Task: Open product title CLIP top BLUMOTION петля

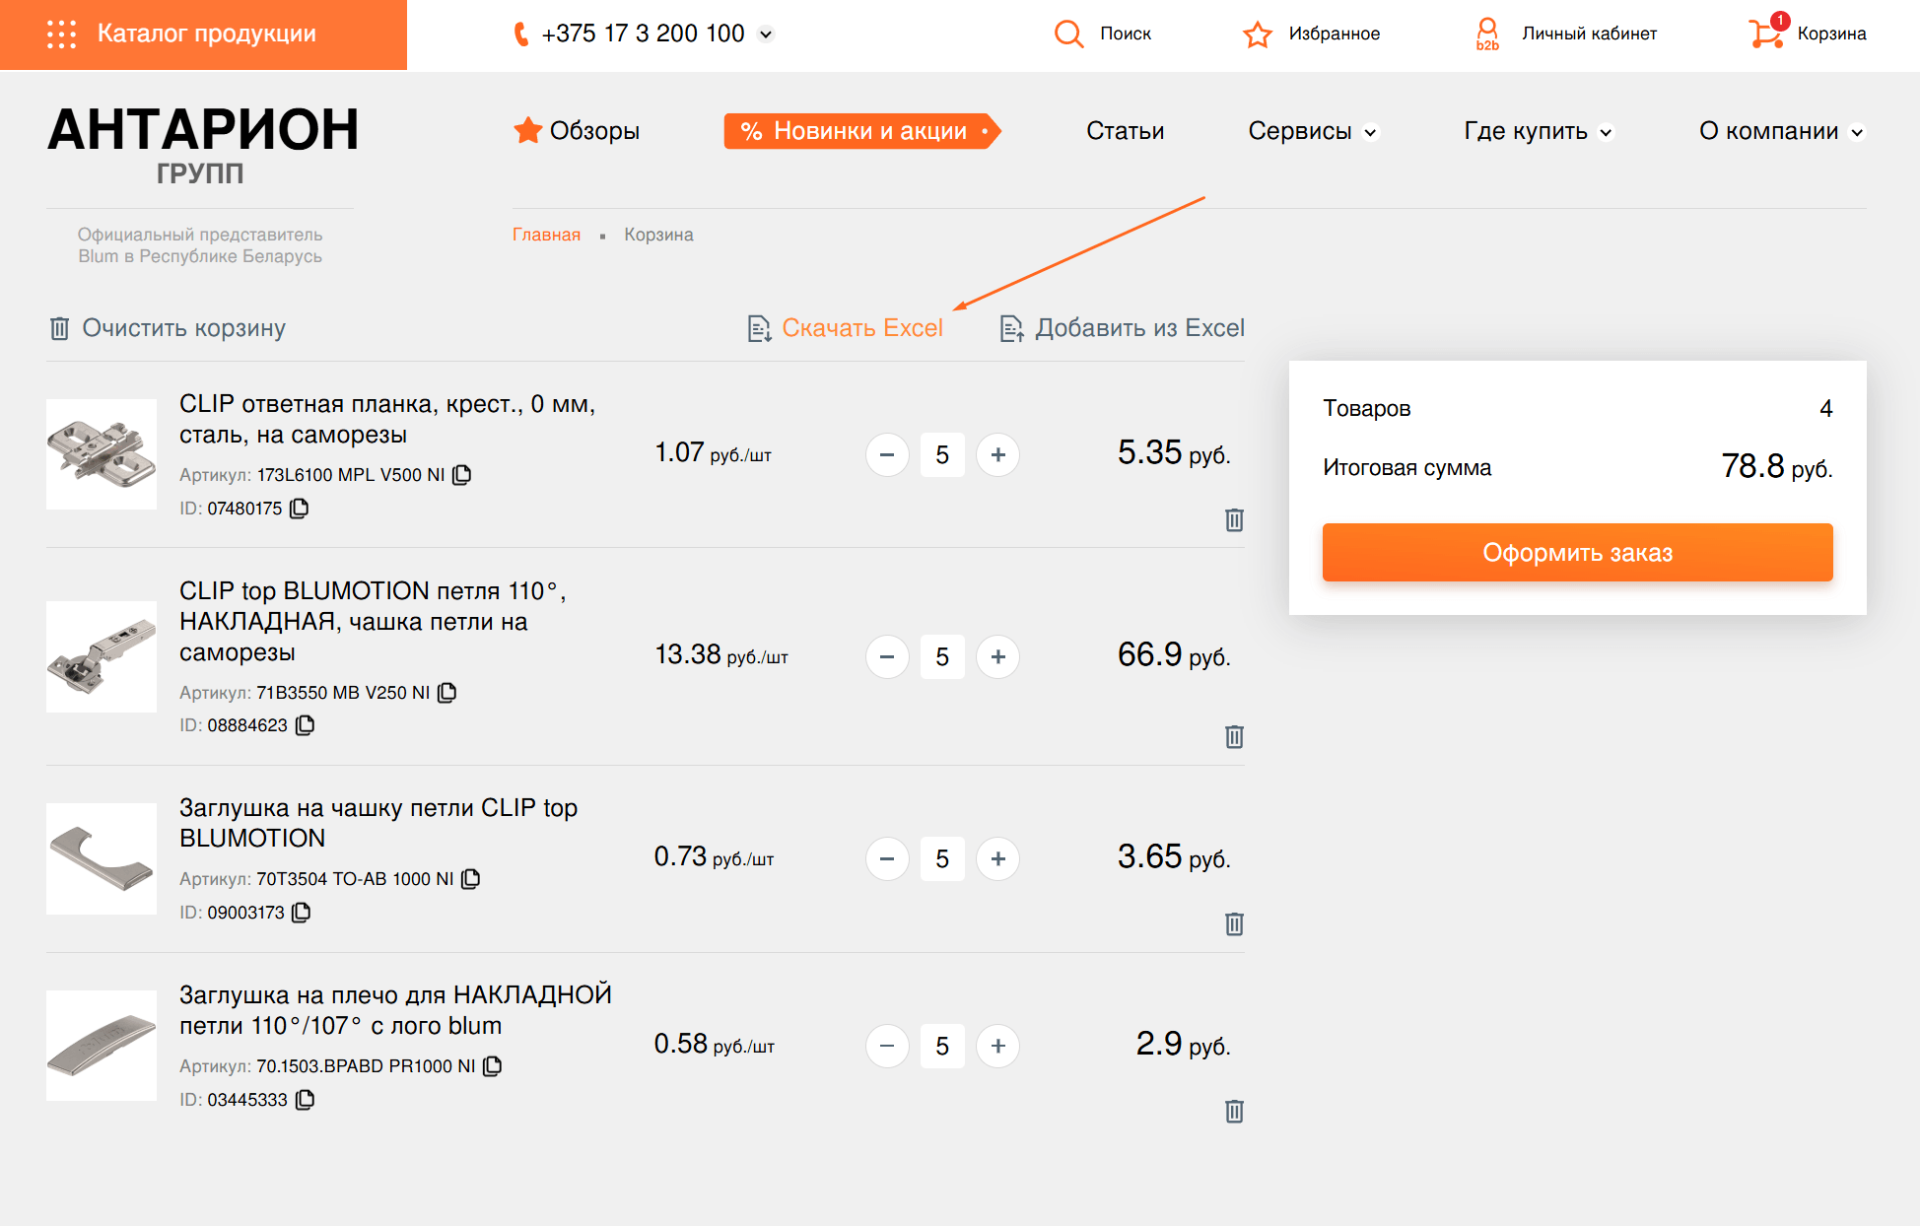Action: point(373,621)
